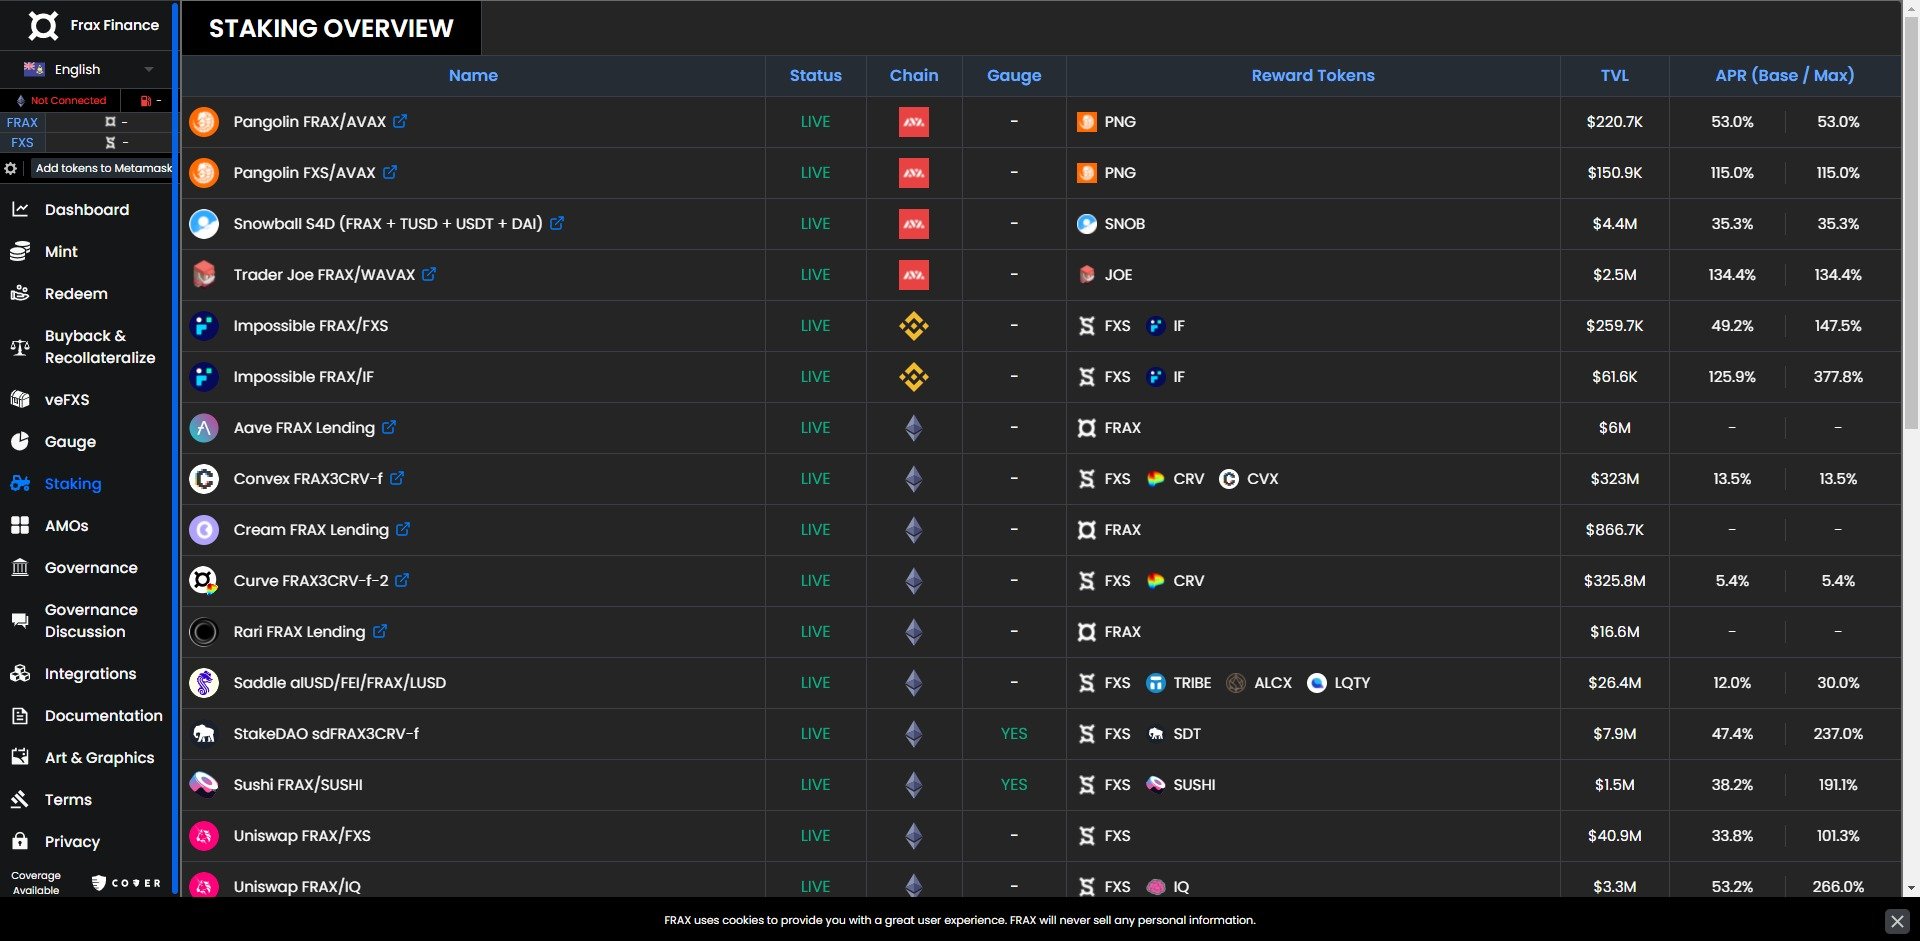This screenshot has height=941, width=1920.
Task: Click the 377.8% max APR value
Action: (1838, 376)
